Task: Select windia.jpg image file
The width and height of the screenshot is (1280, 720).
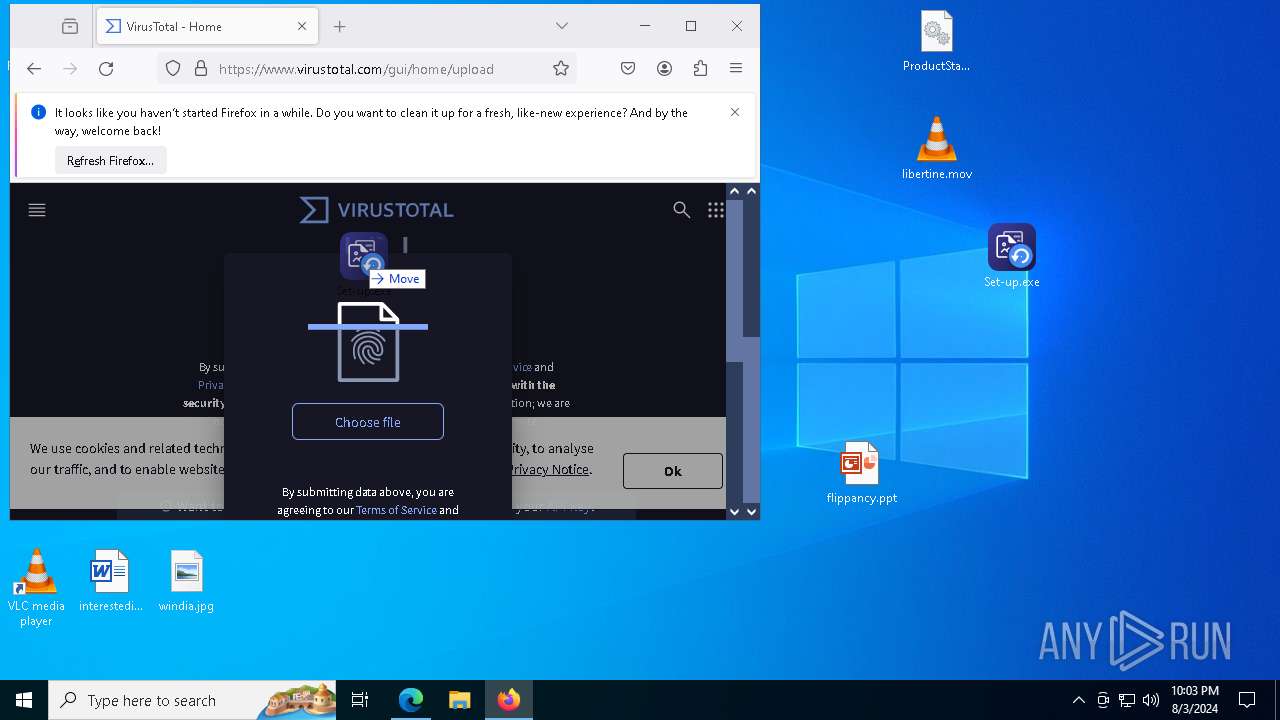Action: coord(186,580)
